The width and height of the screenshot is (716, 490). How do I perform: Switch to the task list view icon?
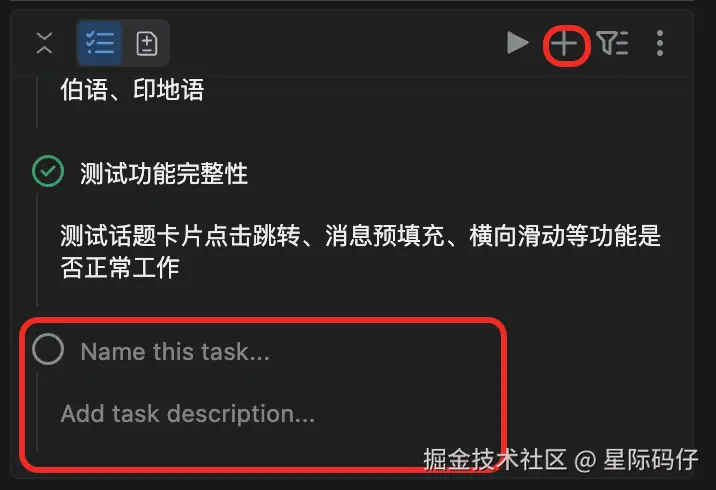coord(100,43)
